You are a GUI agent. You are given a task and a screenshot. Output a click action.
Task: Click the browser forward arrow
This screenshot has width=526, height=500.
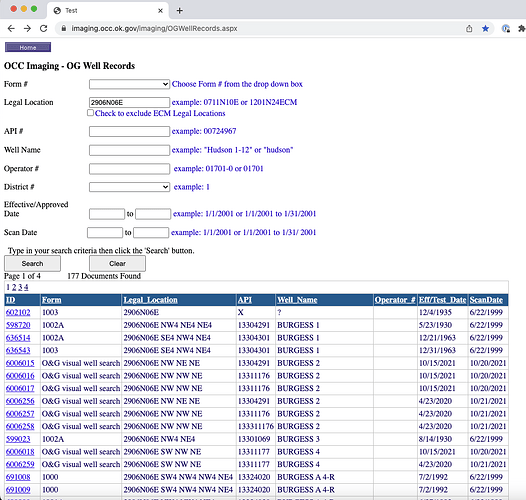(x=28, y=29)
